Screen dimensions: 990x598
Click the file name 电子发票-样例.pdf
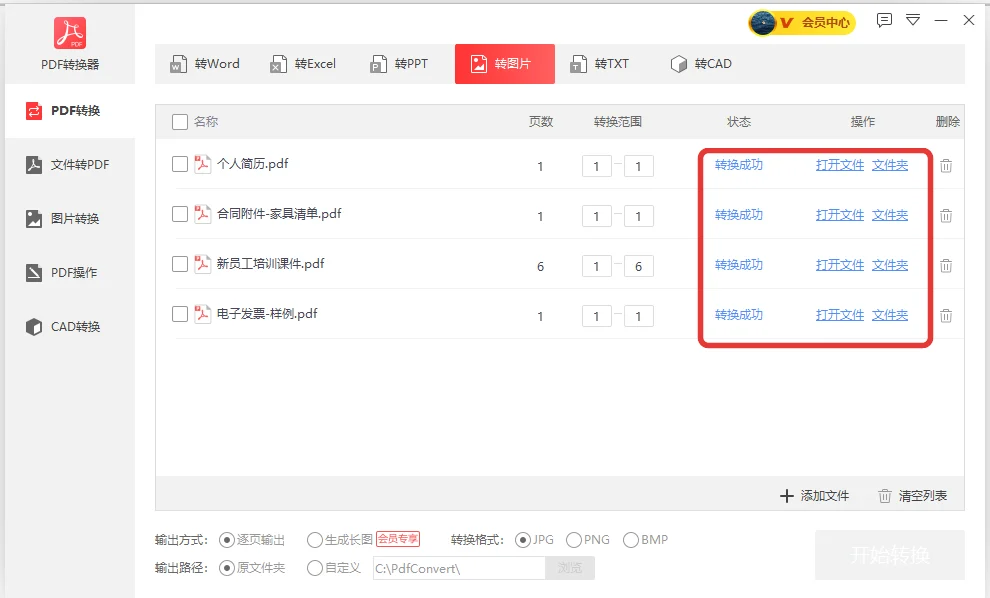[x=267, y=313]
